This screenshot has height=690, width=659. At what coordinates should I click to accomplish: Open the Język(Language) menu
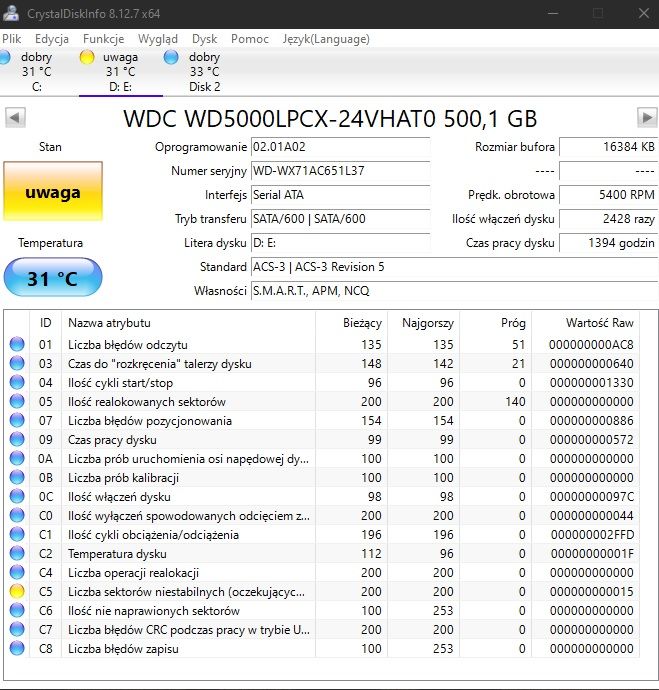coord(326,39)
